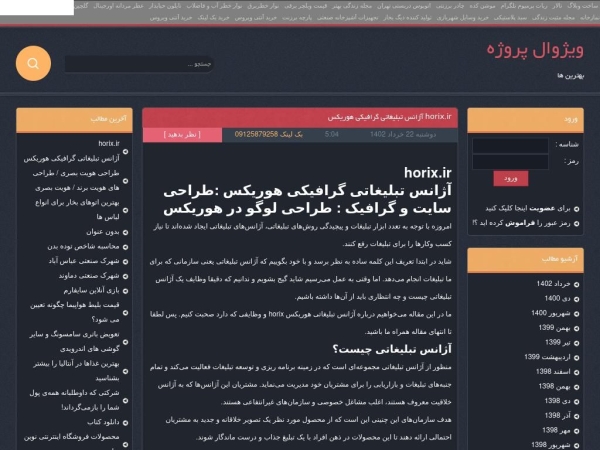The image size is (600, 450).
Task: Click bullet icon beside برای عضویت link
Action: [x=577, y=209]
